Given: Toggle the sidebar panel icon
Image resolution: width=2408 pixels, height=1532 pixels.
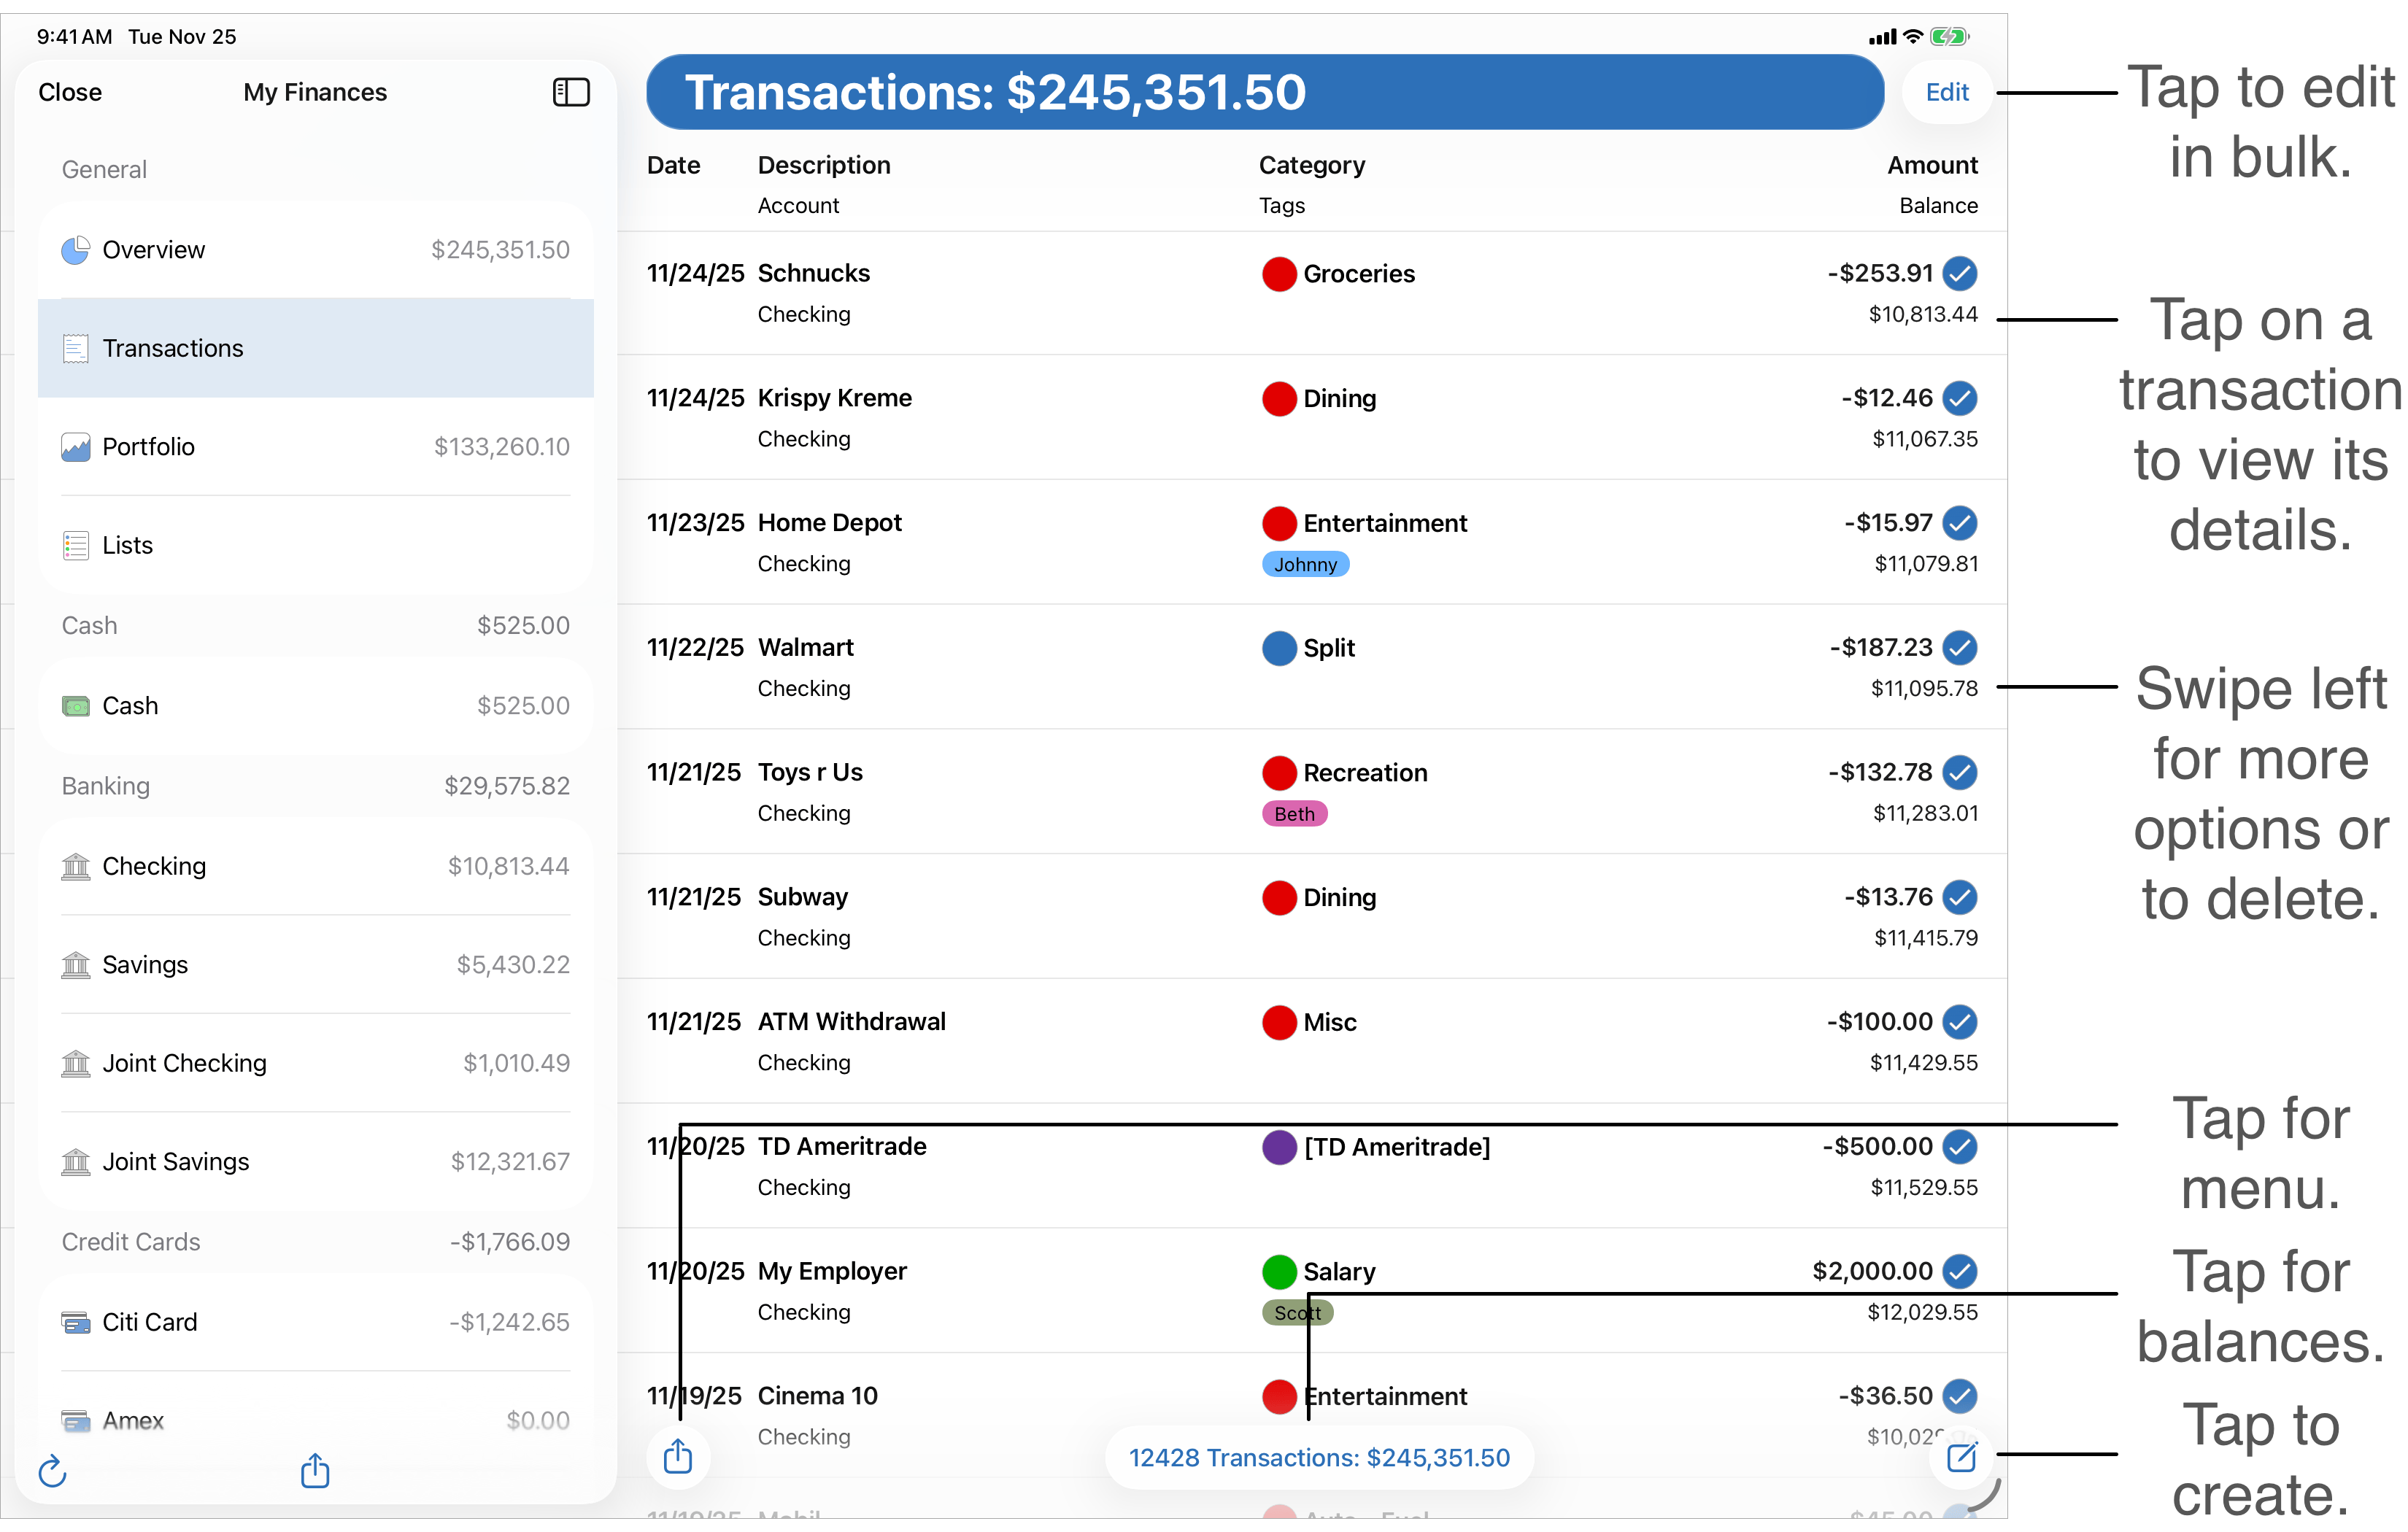Looking at the screenshot, I should click(x=571, y=92).
